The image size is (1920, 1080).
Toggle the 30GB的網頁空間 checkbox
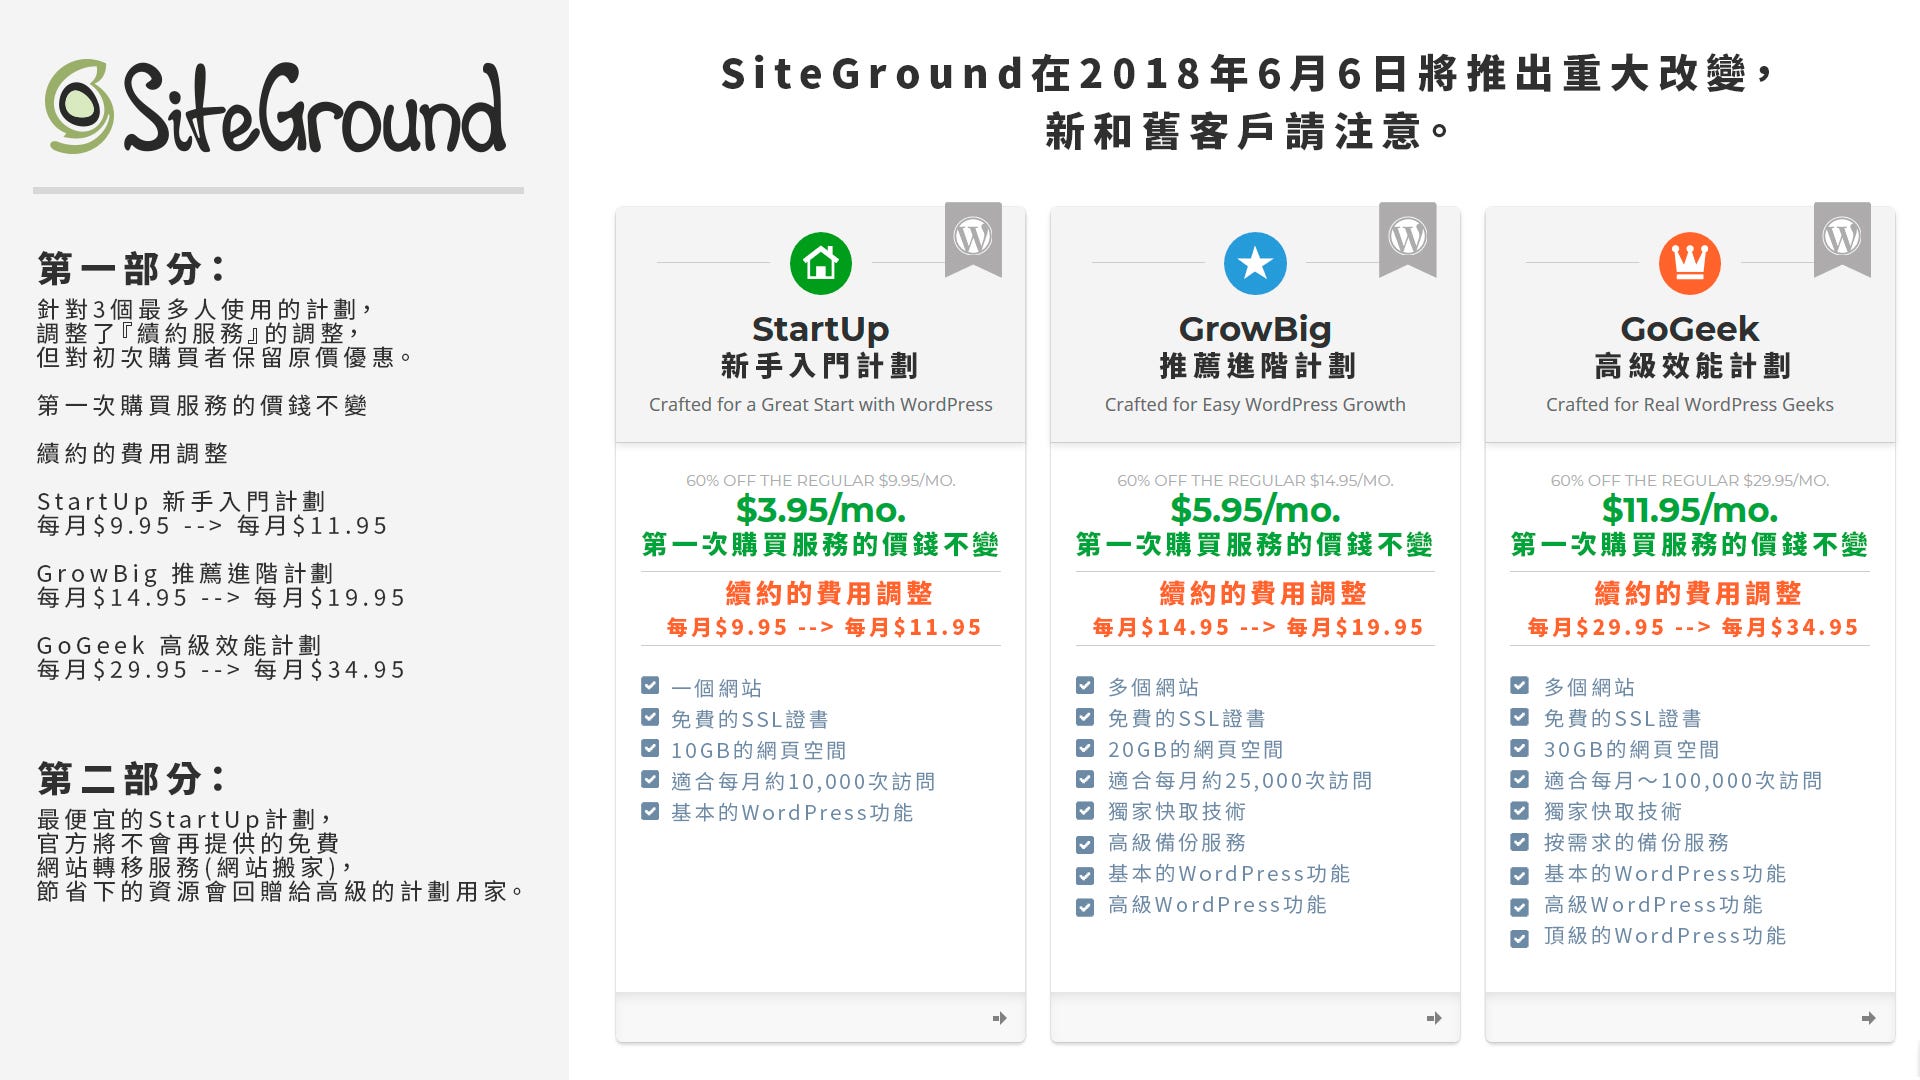1520,748
